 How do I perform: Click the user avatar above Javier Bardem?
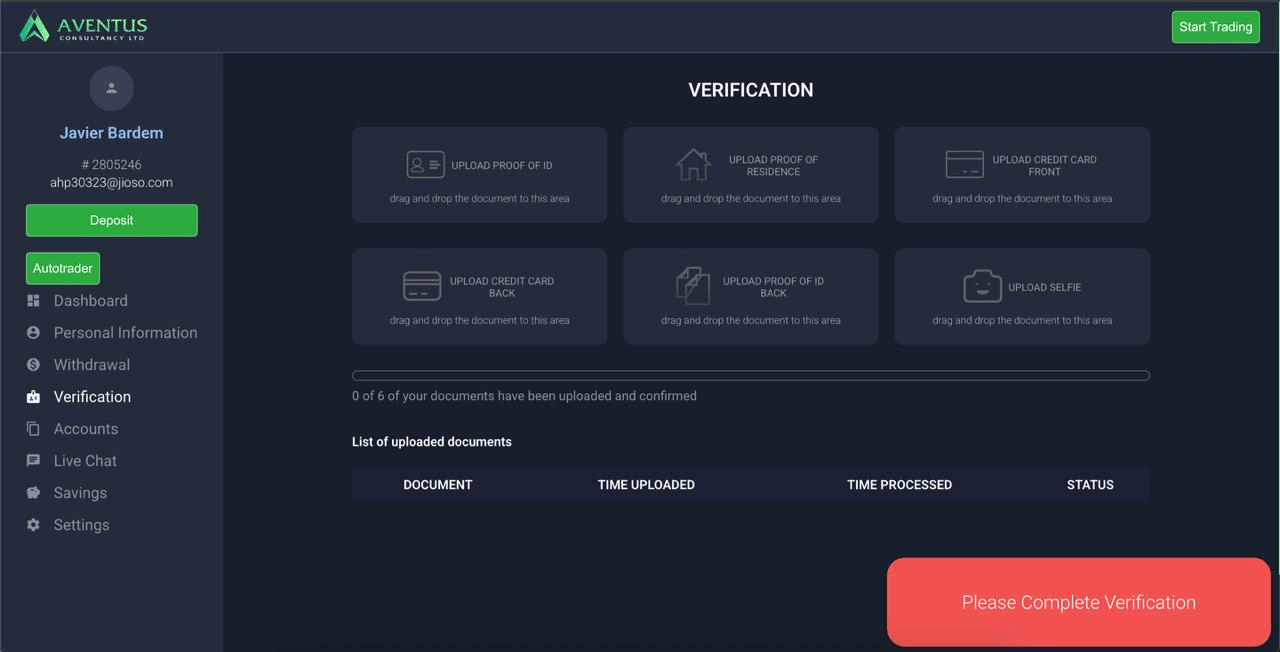pyautogui.click(x=111, y=88)
